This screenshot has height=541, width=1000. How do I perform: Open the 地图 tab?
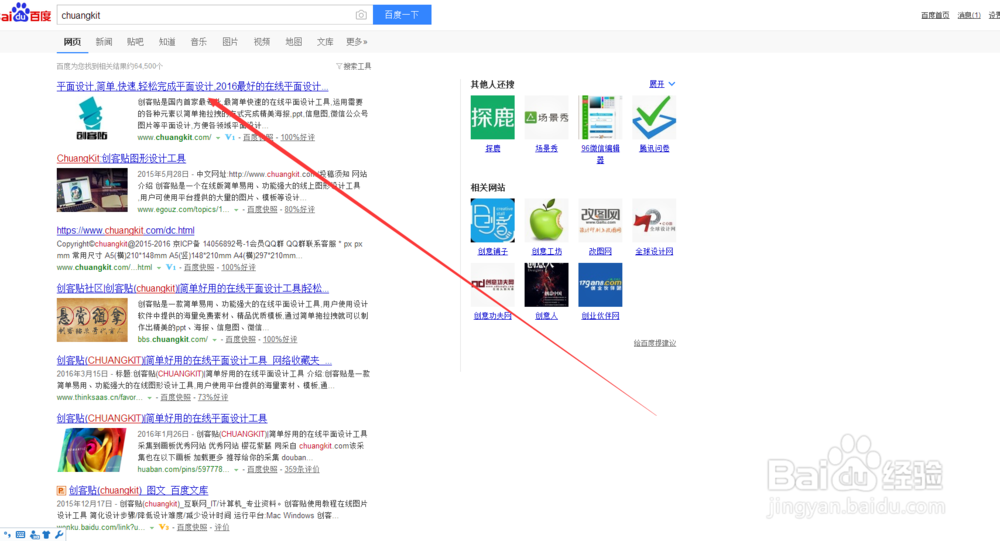tap(293, 42)
